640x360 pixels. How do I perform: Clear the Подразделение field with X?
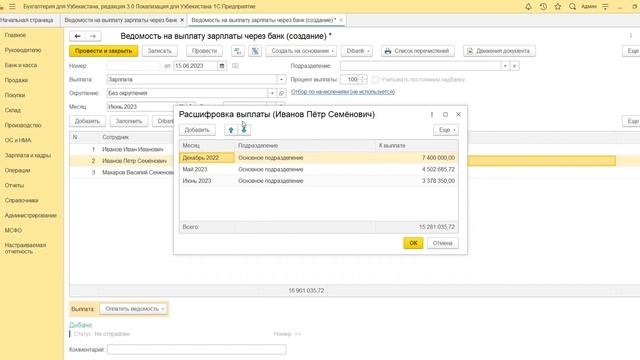[515, 66]
